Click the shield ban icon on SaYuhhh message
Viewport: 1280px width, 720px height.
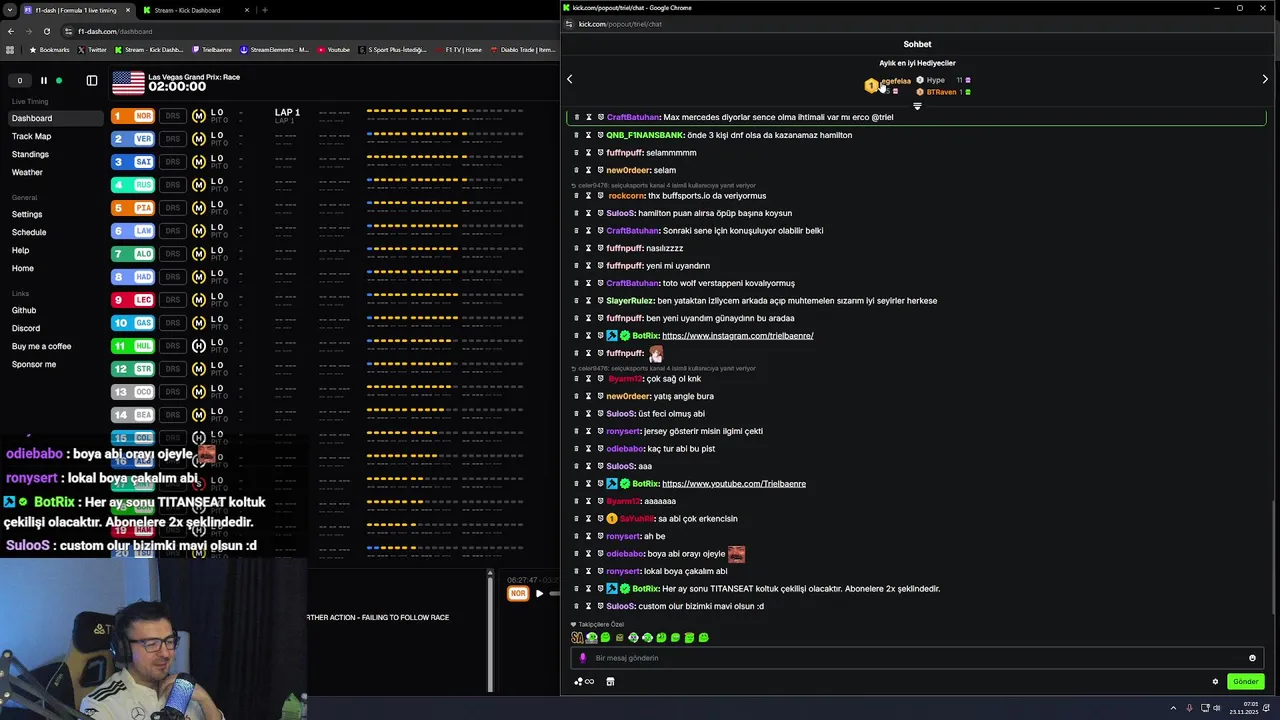600,519
